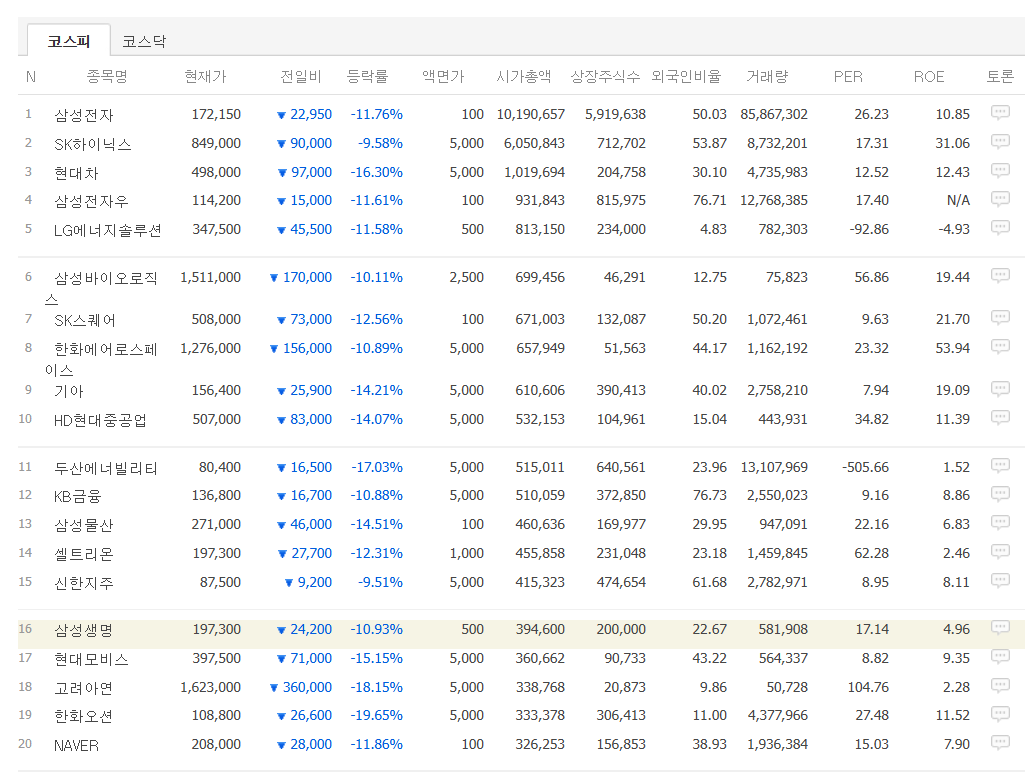This screenshot has width=1025, height=772.
Task: Select 한화에어로스페이스 ROE value 53.94
Action: point(952,348)
